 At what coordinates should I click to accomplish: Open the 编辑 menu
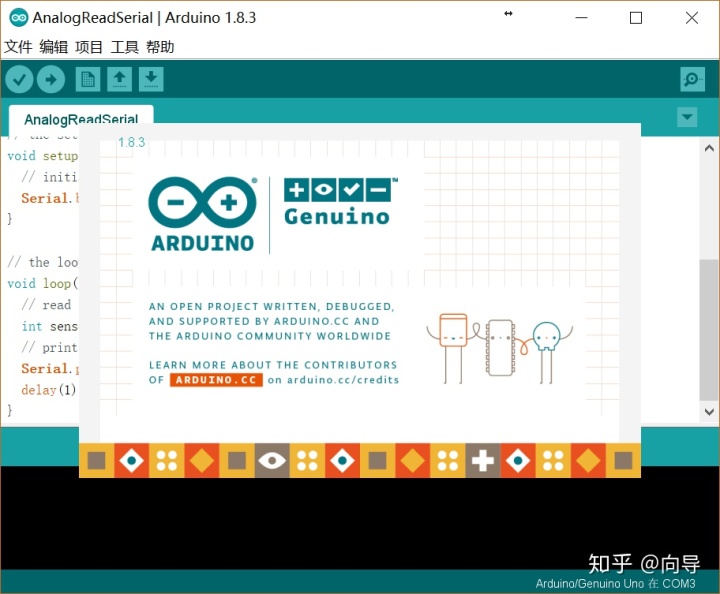pos(54,47)
